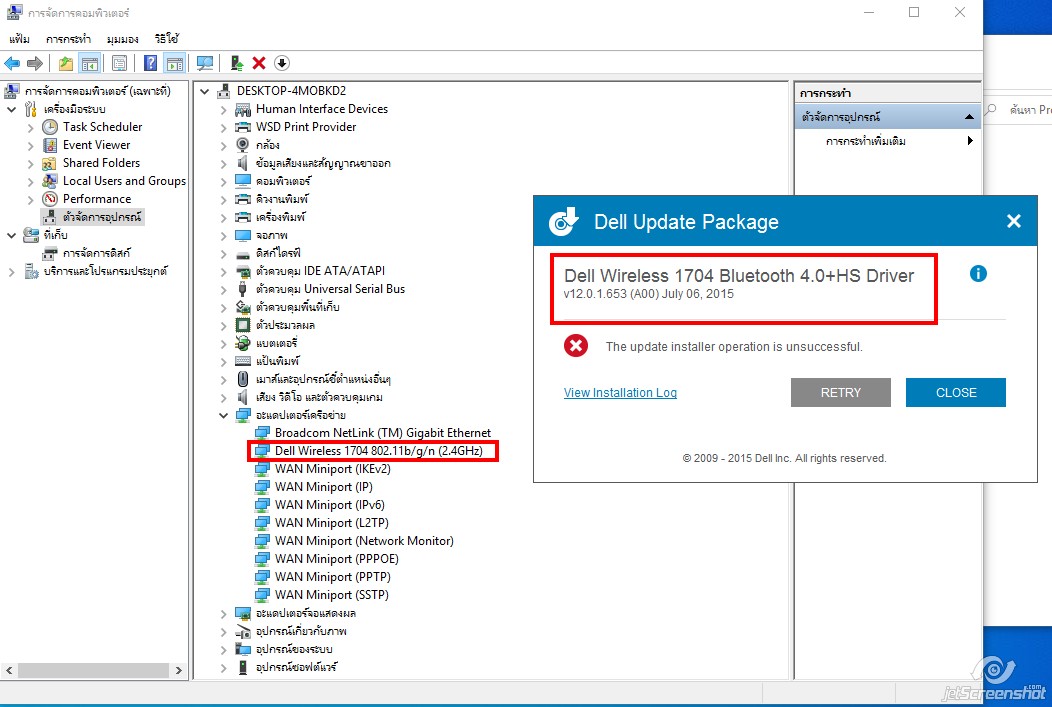Expand WSD Print Provider
Screen dimensions: 1052x707
point(223,127)
